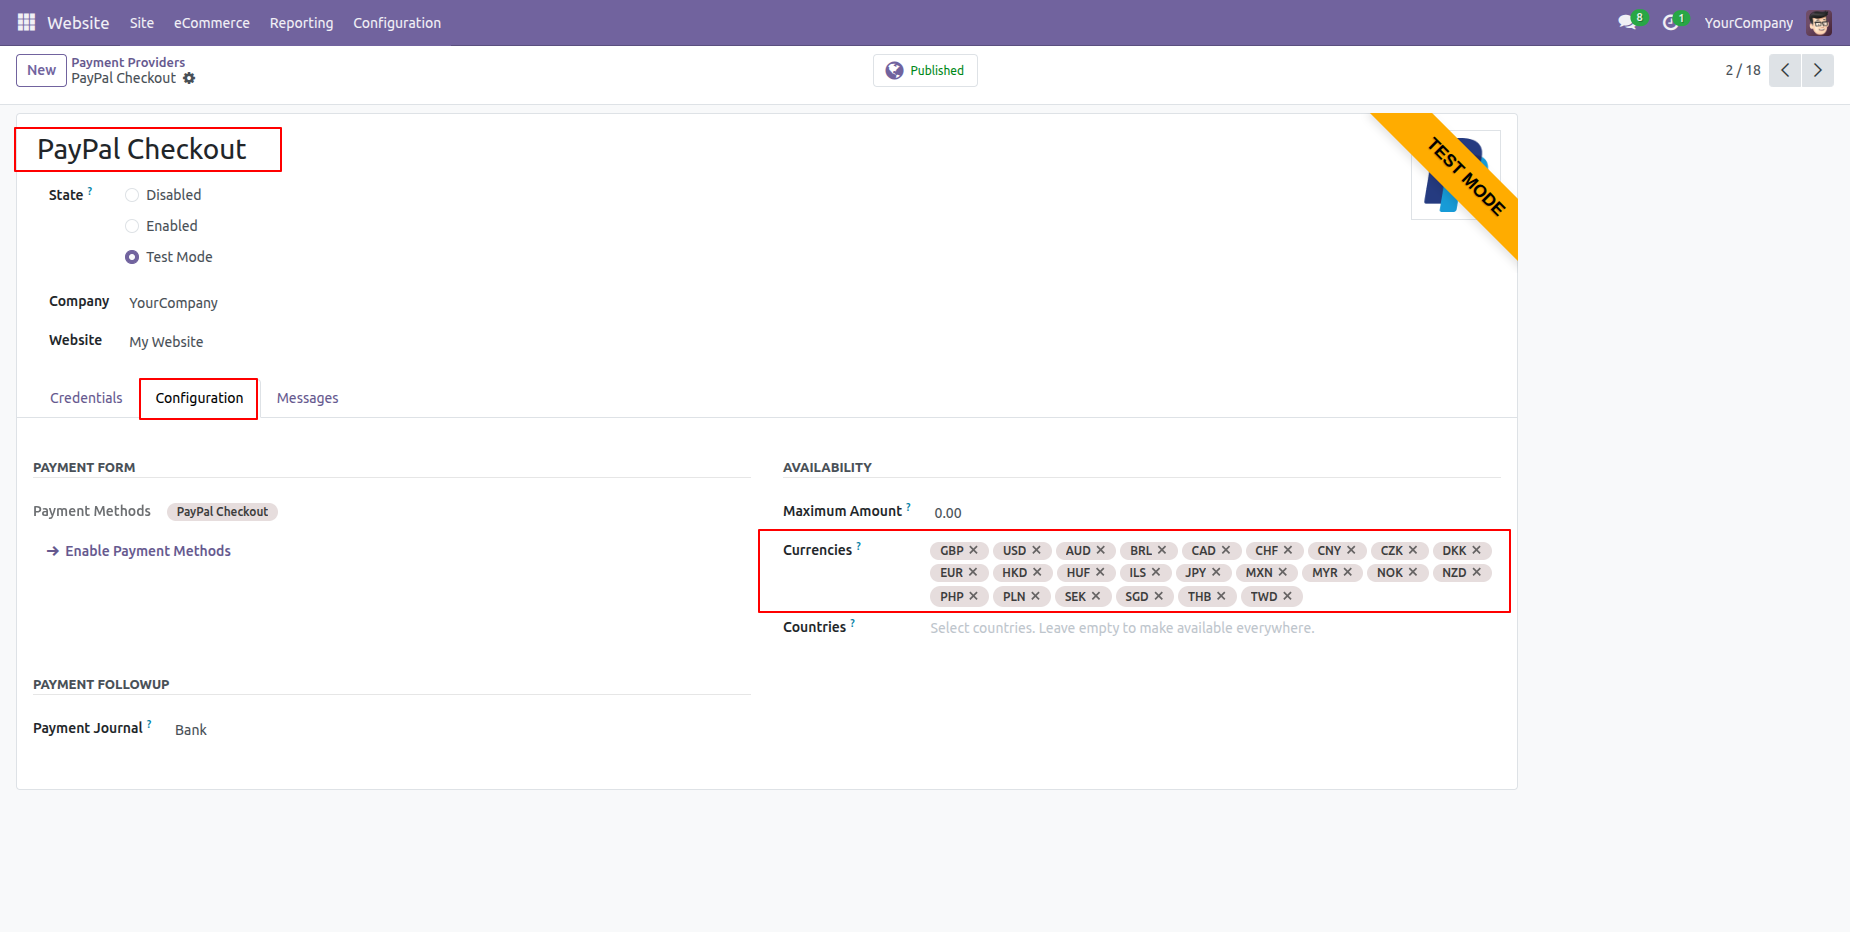Remove the PHP currency tag
The height and width of the screenshot is (932, 1850).
(x=974, y=596)
